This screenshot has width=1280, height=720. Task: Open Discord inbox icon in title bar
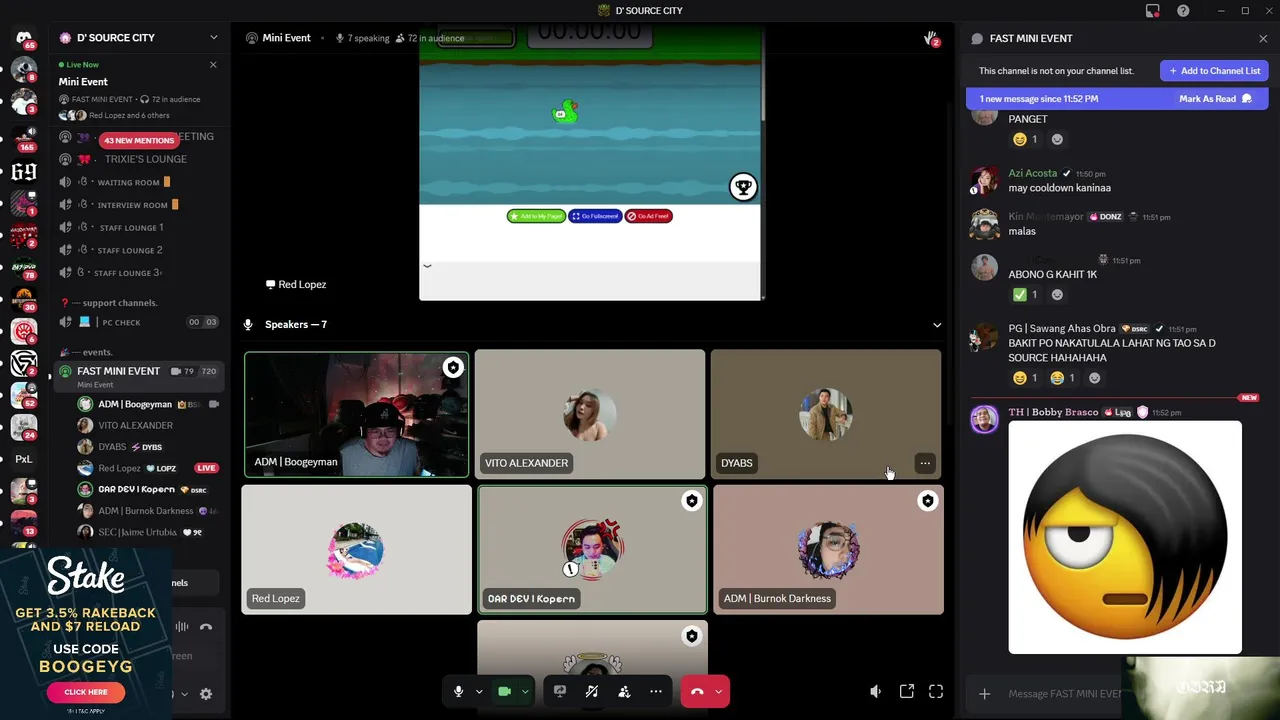(1153, 11)
